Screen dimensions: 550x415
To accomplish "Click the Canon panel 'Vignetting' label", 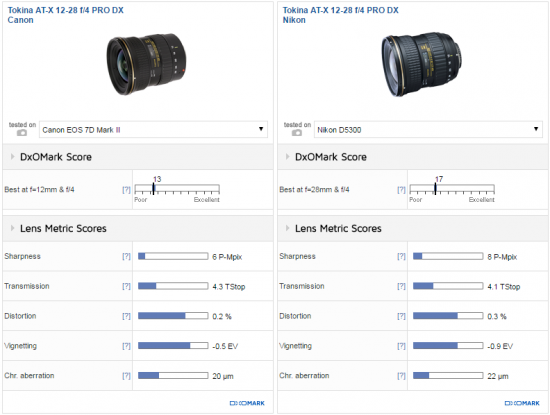I will (x=20, y=346).
